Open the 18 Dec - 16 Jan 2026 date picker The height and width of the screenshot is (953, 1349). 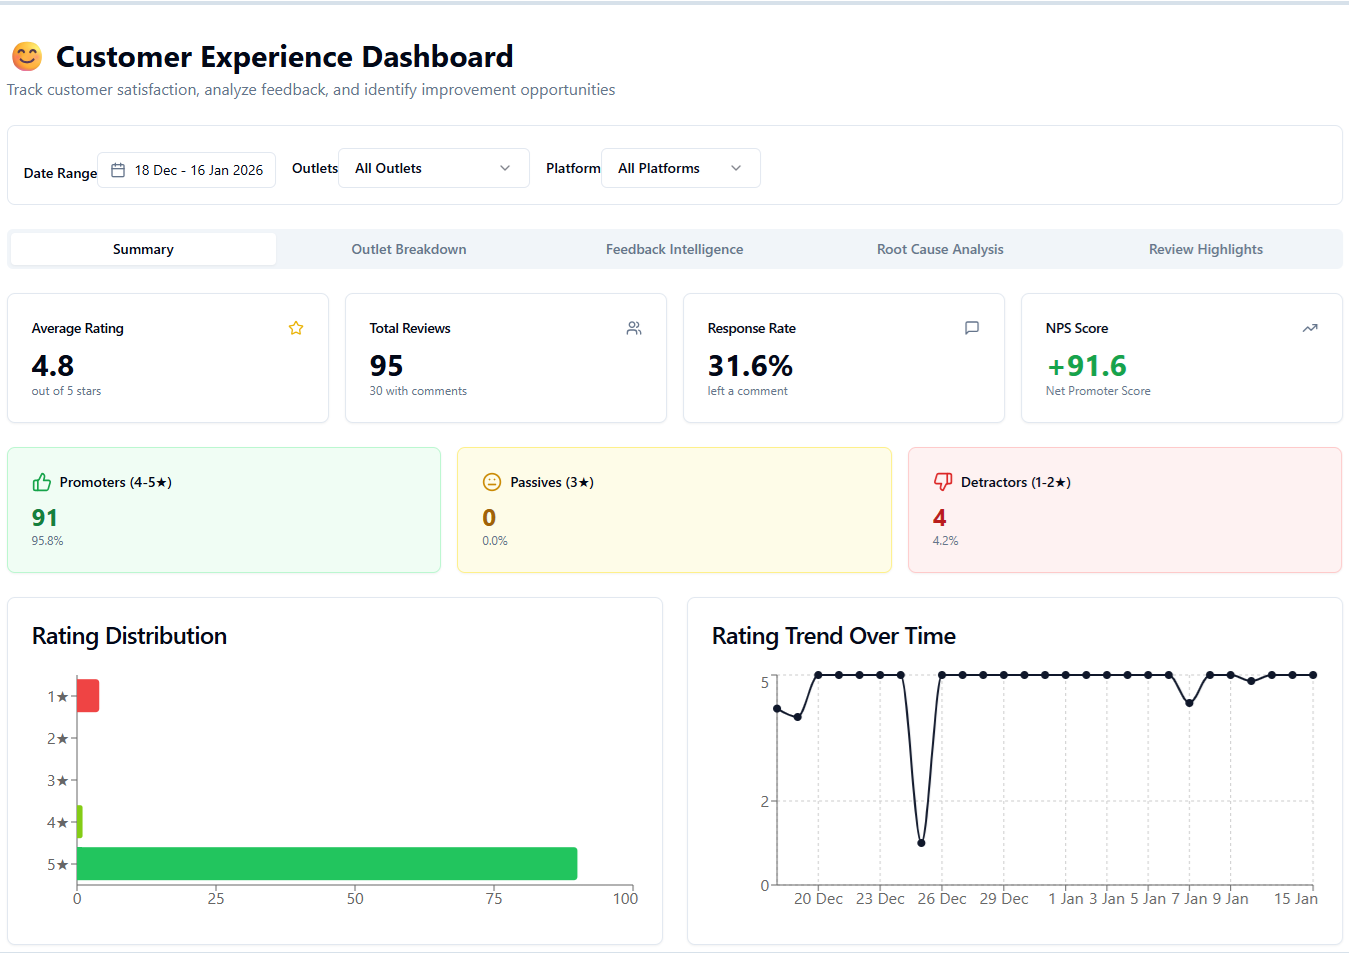(x=187, y=170)
